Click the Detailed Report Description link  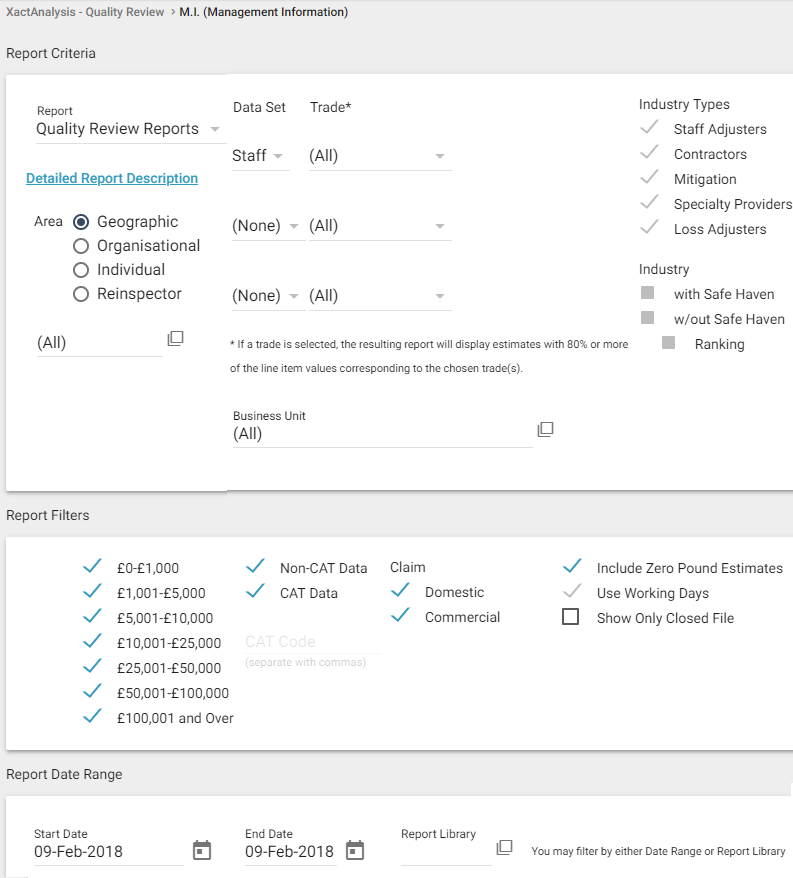pyautogui.click(x=112, y=178)
